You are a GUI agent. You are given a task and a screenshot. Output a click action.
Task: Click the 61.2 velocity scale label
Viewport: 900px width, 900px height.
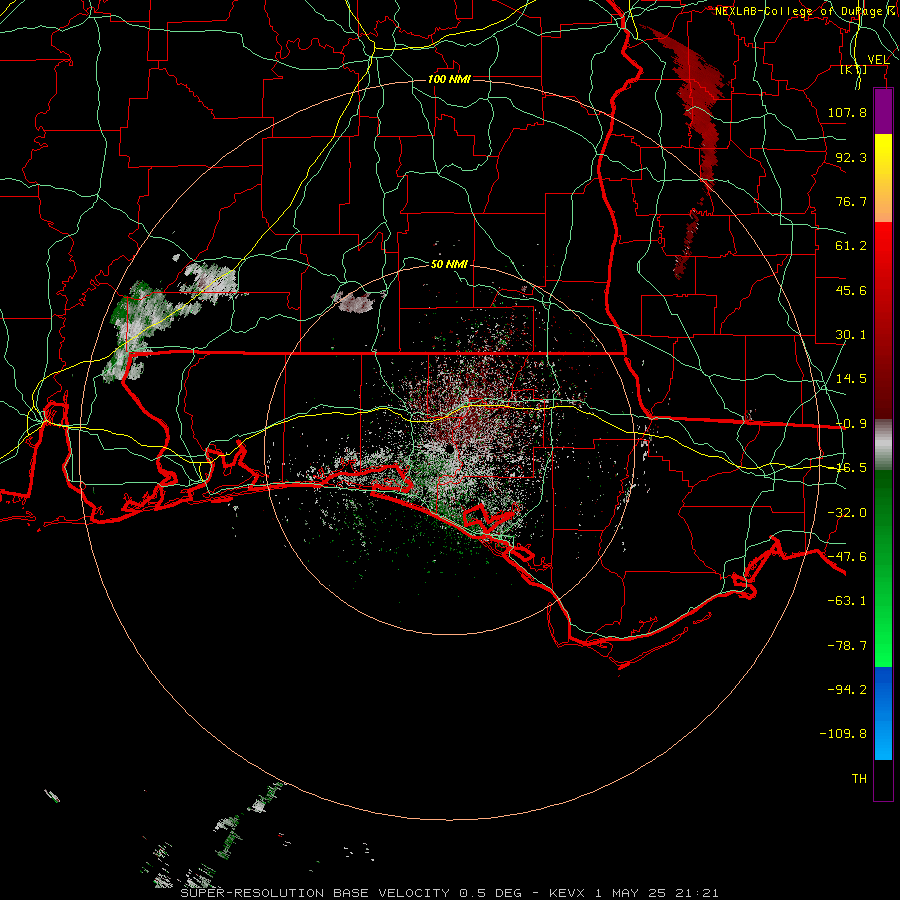click(851, 246)
